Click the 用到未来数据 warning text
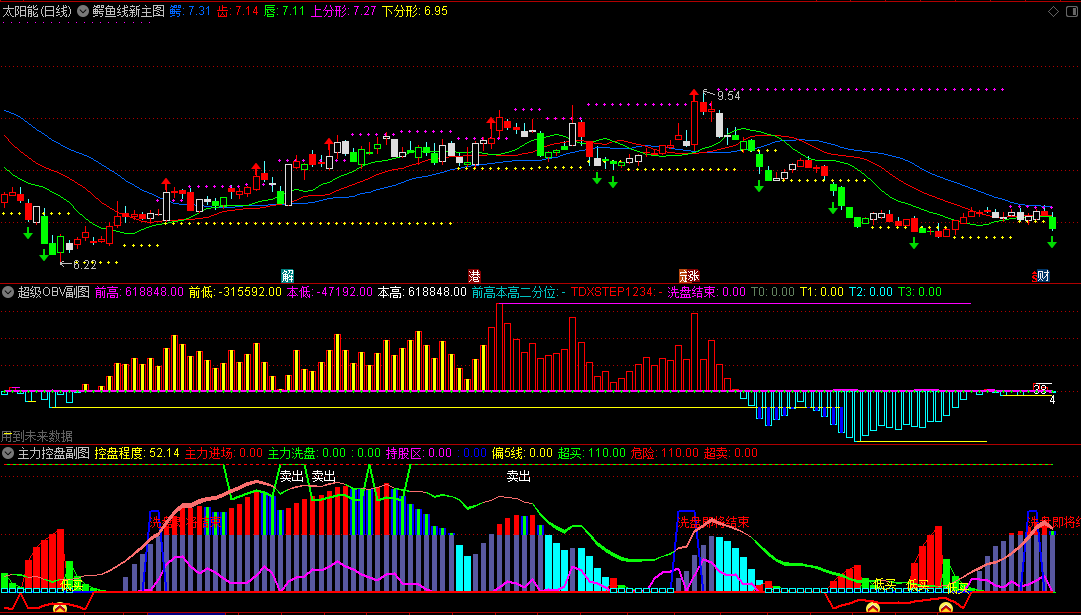Image resolution: width=1081 pixels, height=615 pixels. 37,436
